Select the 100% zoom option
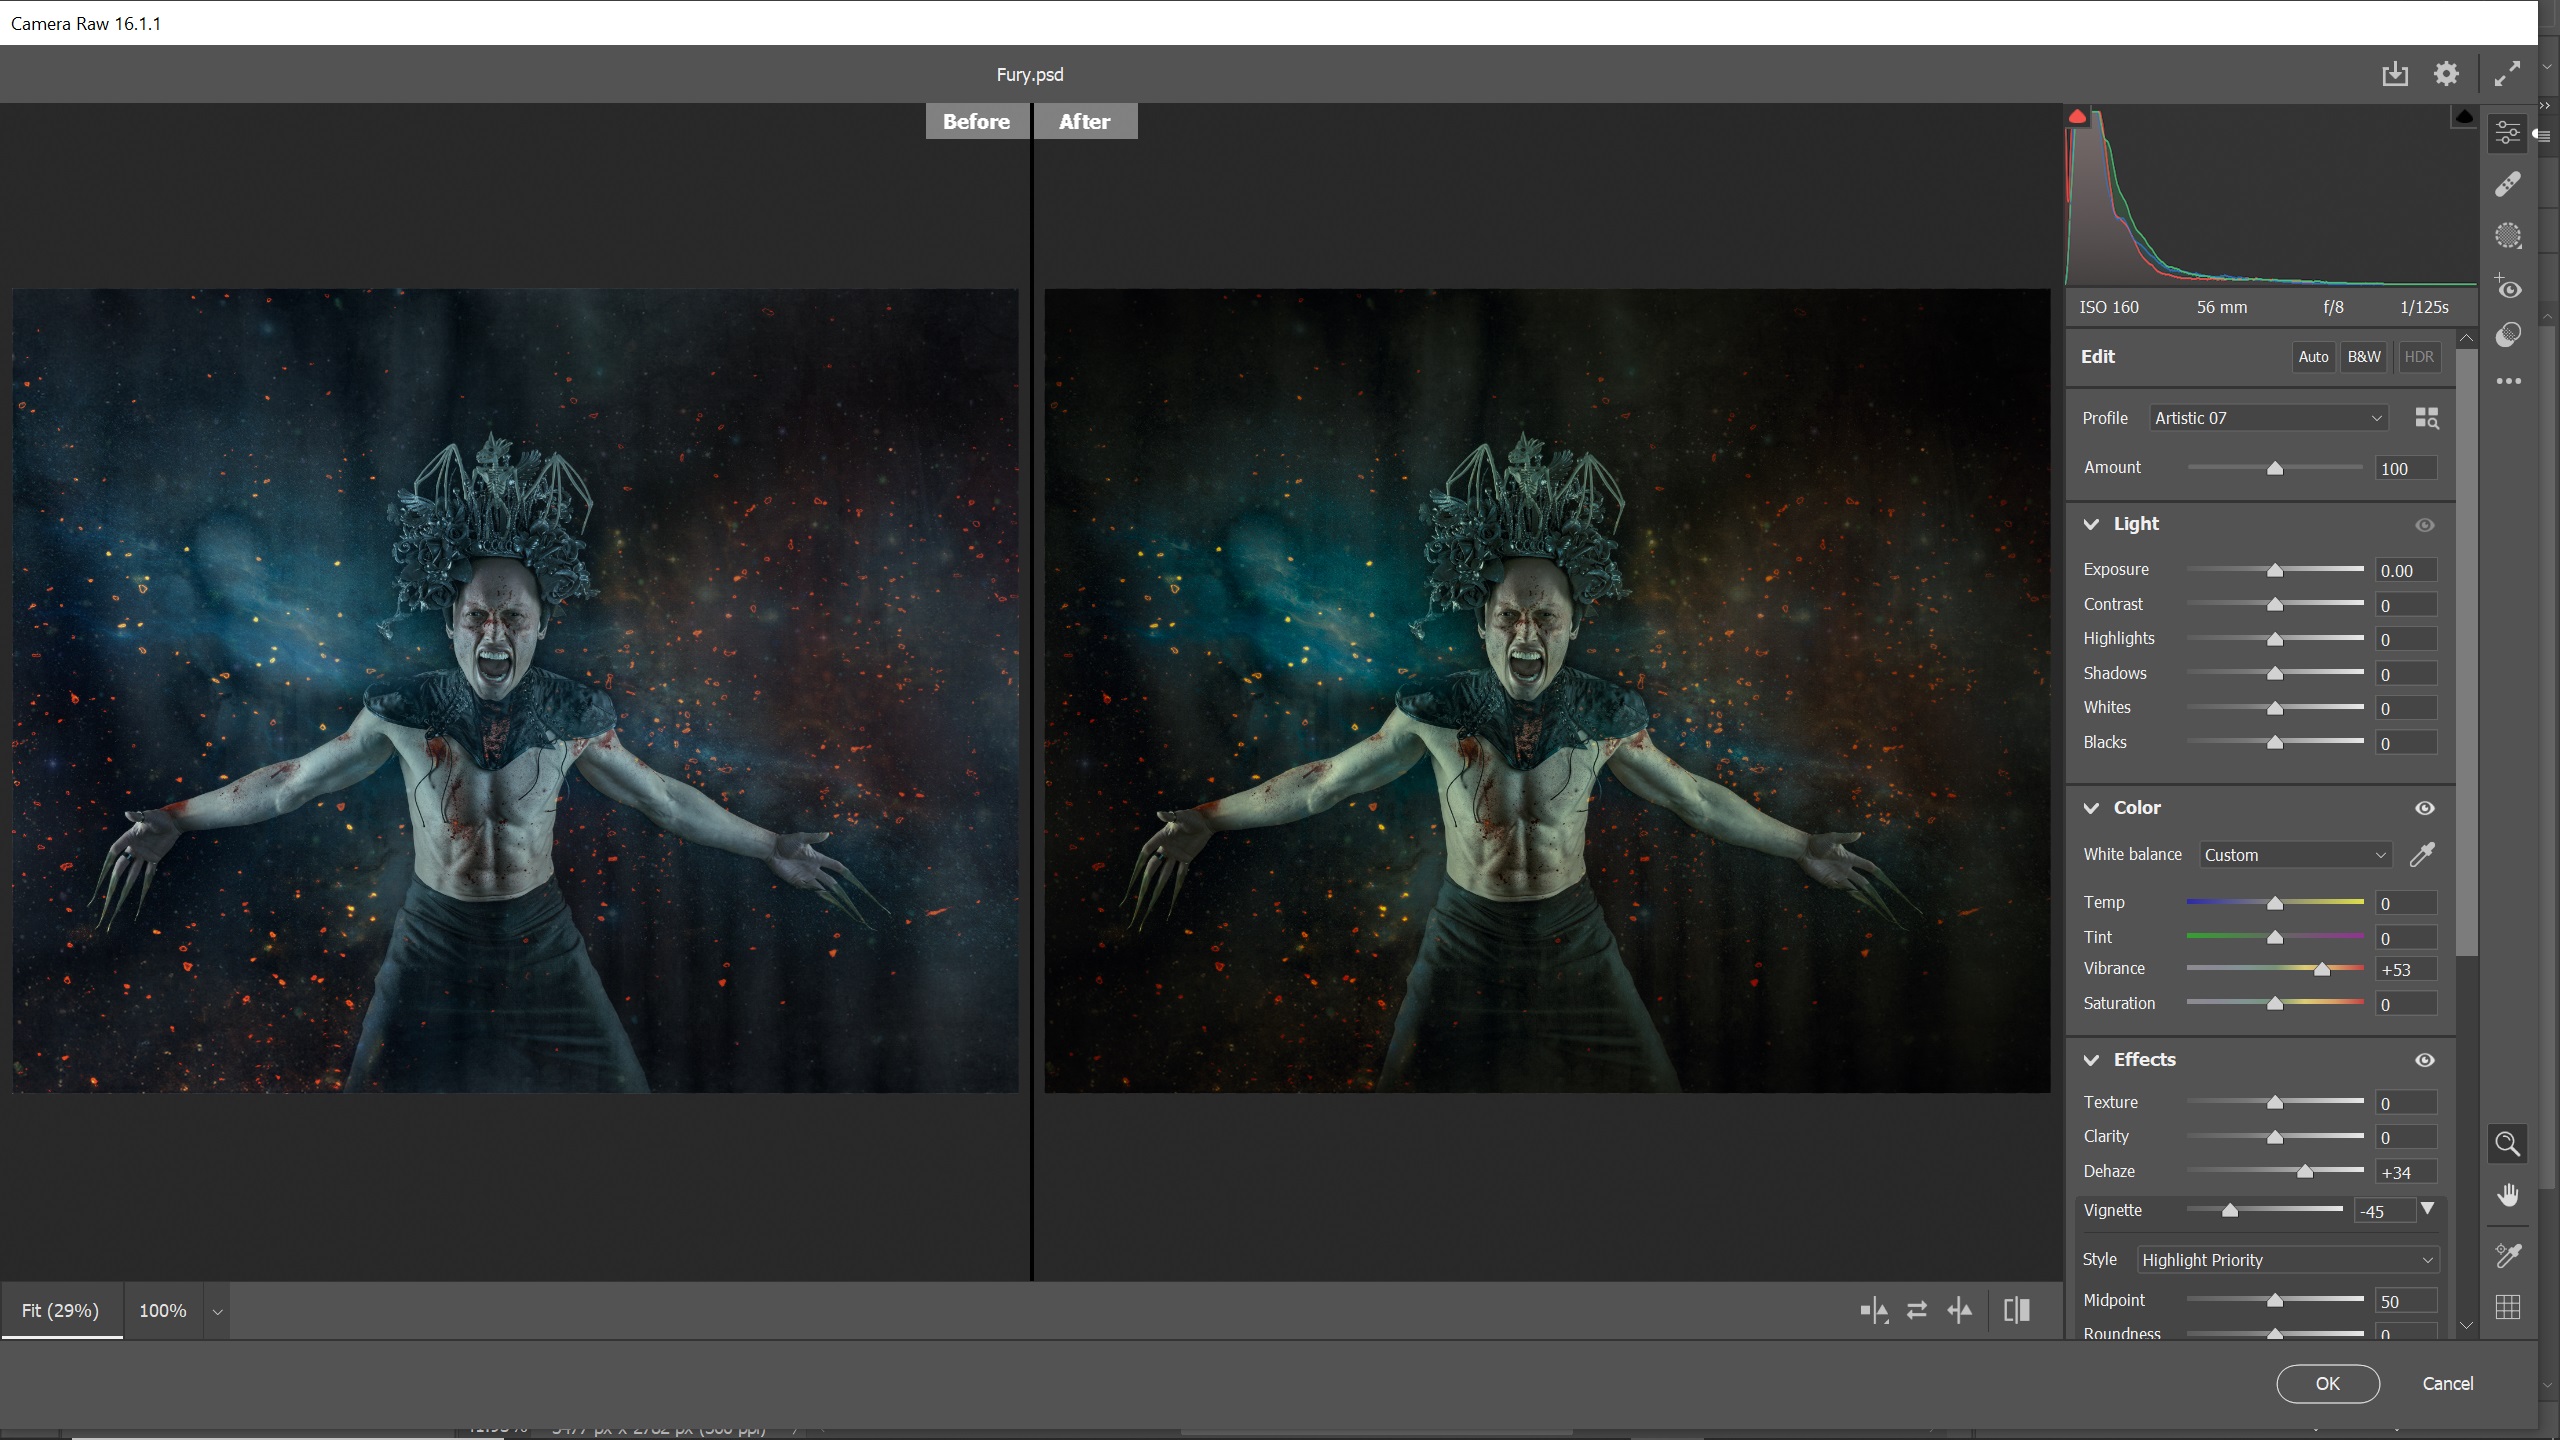The height and width of the screenshot is (1440, 2560). coord(163,1310)
